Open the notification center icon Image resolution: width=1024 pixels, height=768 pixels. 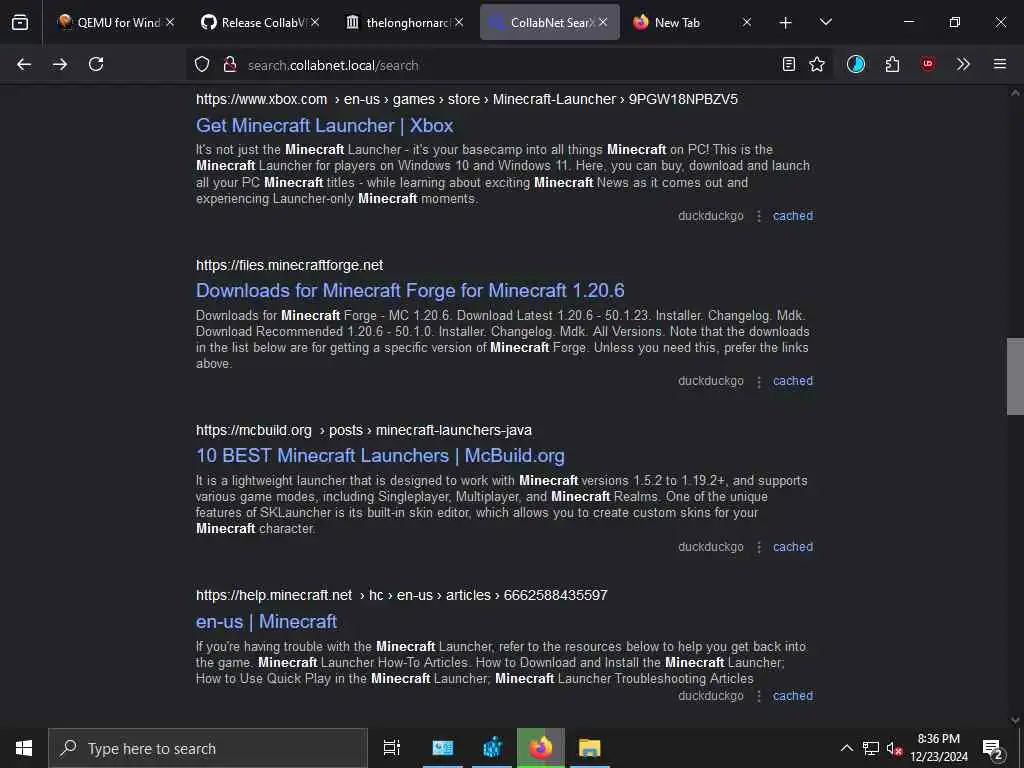992,748
